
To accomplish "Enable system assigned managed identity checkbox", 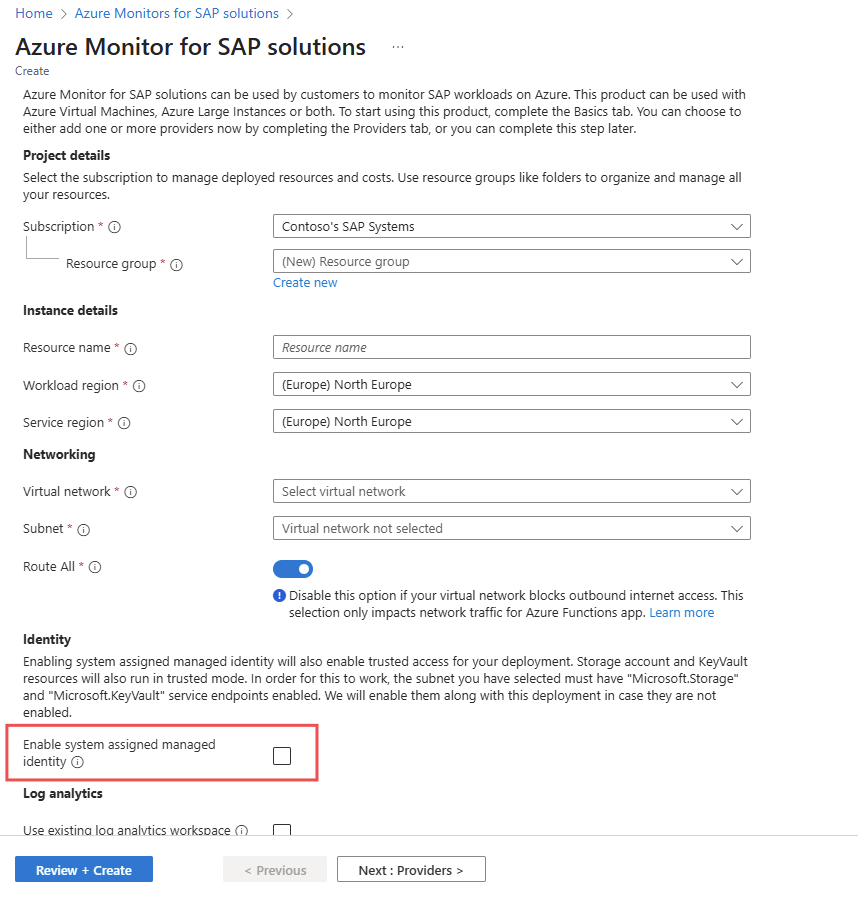I will pyautogui.click(x=282, y=755).
